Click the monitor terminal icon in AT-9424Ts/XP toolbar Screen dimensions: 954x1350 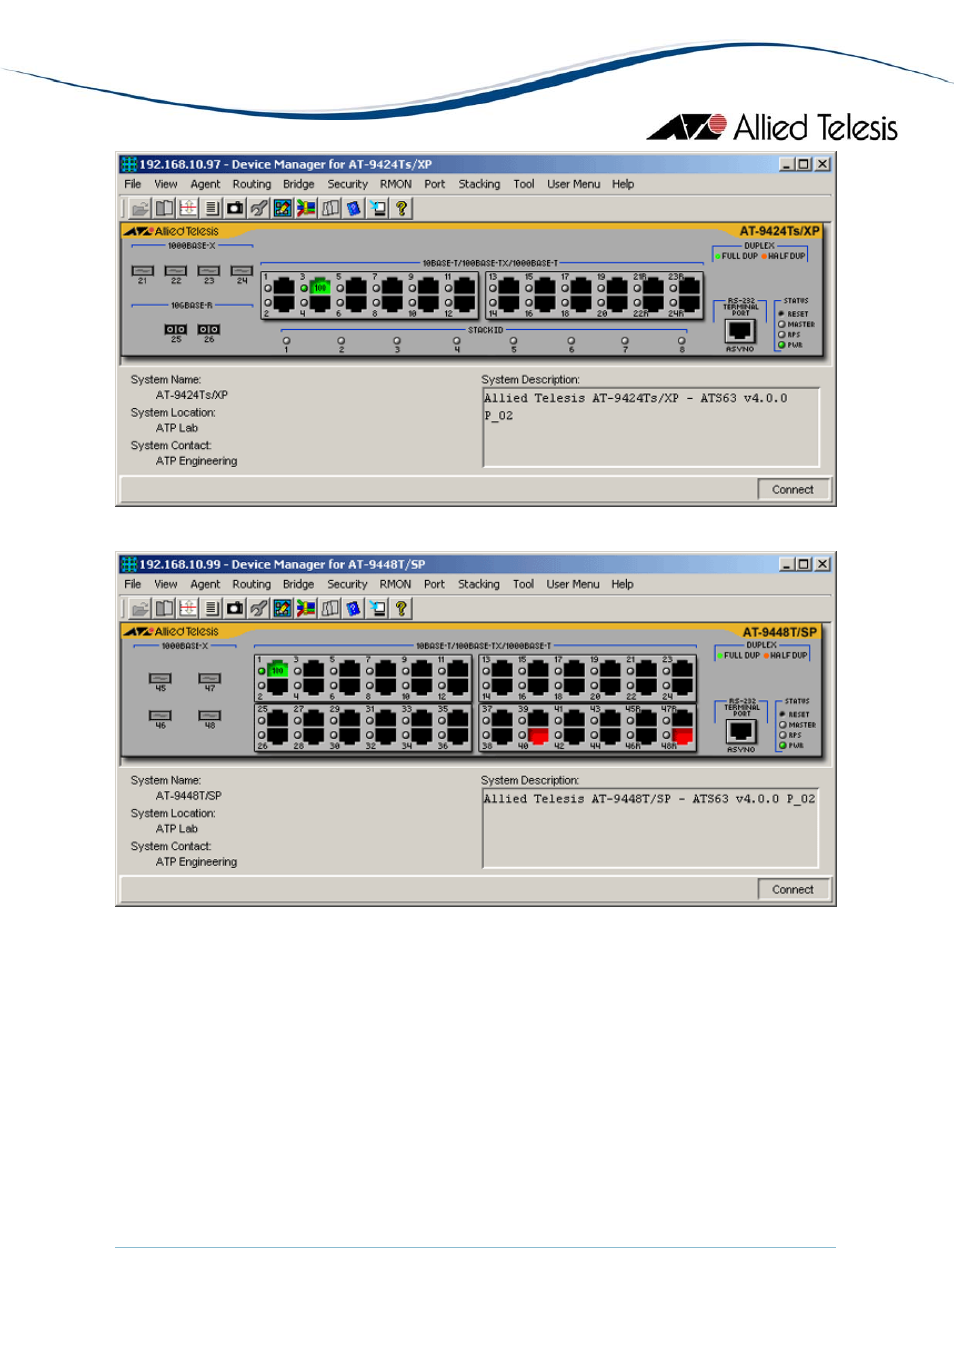click(378, 208)
